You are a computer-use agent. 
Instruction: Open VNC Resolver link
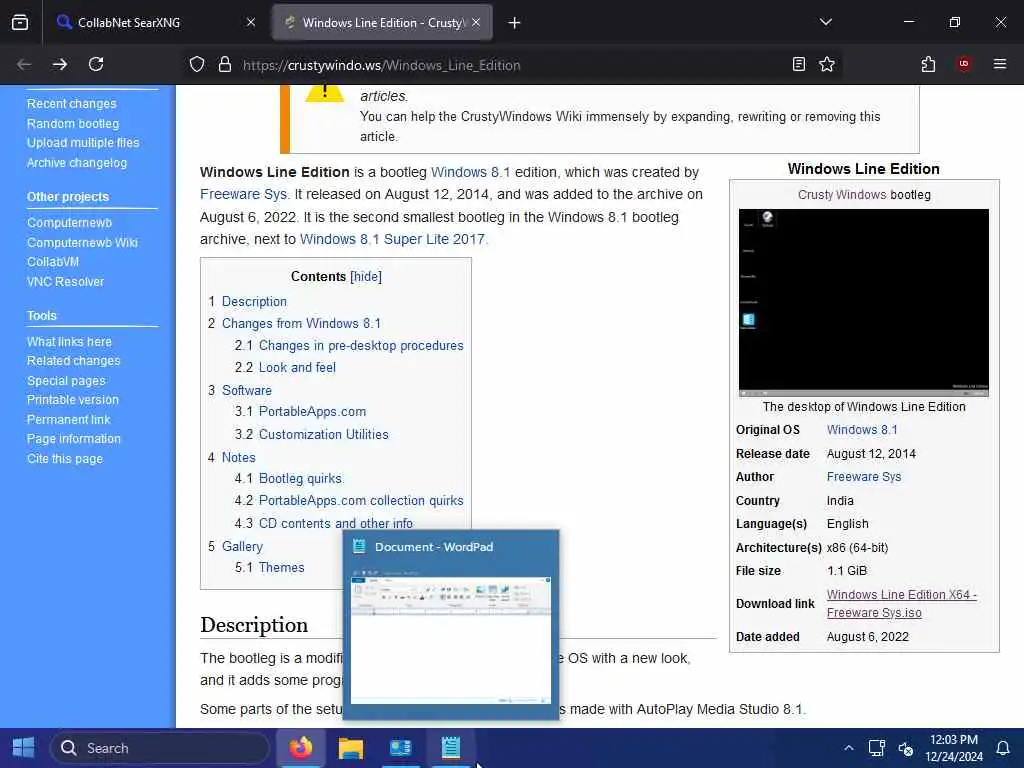coord(65,281)
